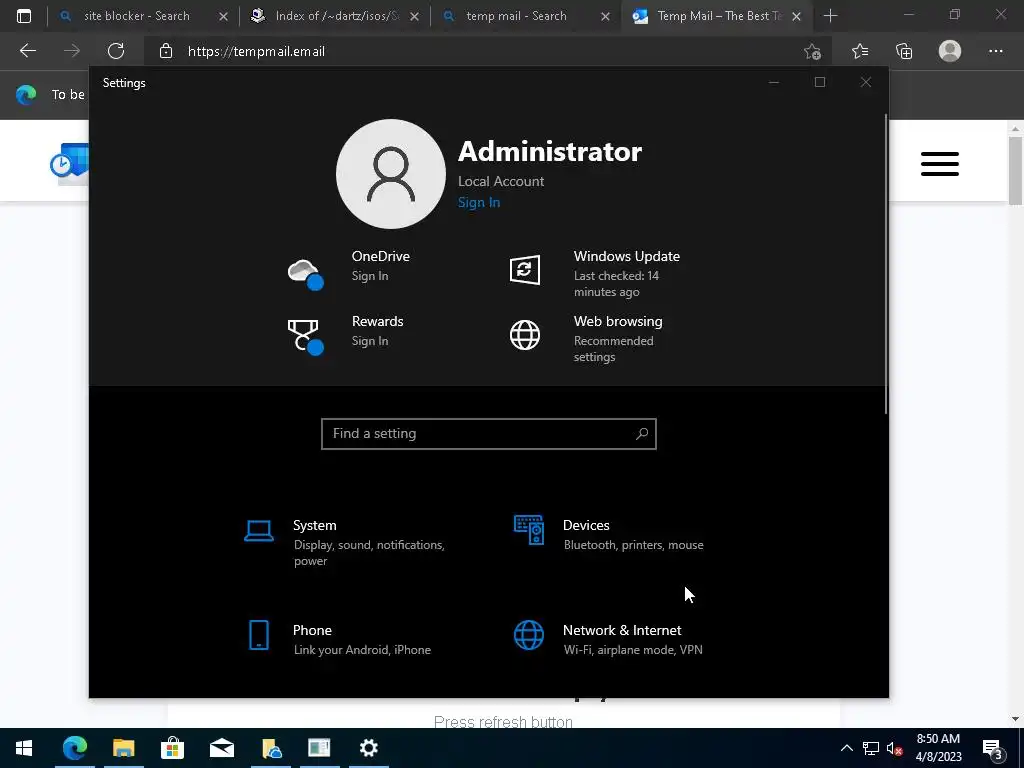Image resolution: width=1024 pixels, height=768 pixels.
Task: Click the muted volume icon in system tray
Action: 893,749
